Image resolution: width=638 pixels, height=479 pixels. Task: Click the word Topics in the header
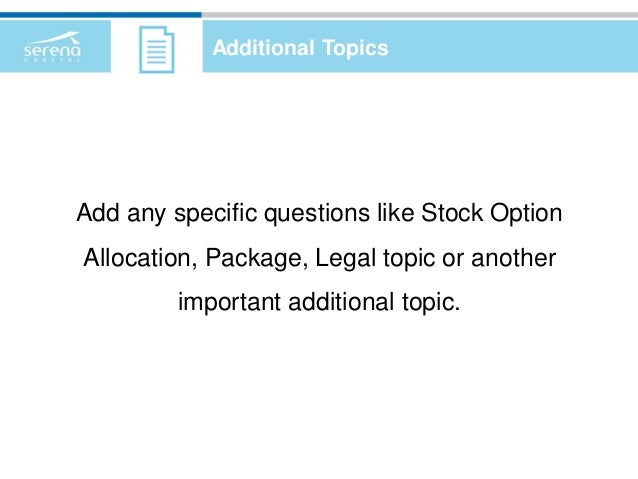point(355,48)
